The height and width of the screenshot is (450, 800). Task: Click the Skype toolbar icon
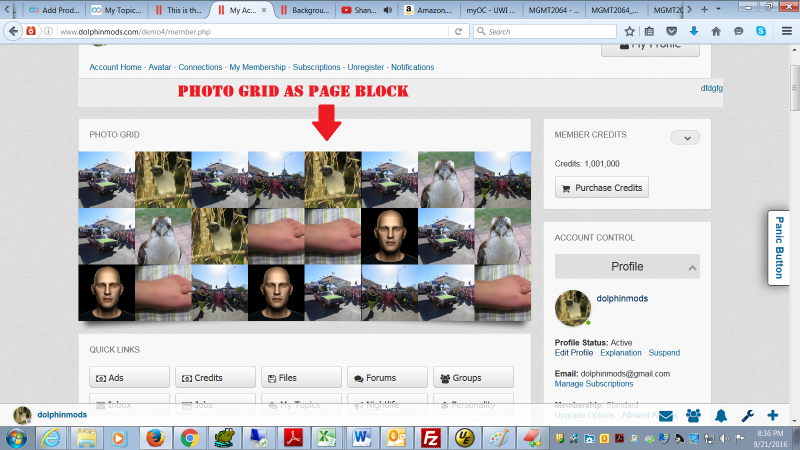coord(761,32)
